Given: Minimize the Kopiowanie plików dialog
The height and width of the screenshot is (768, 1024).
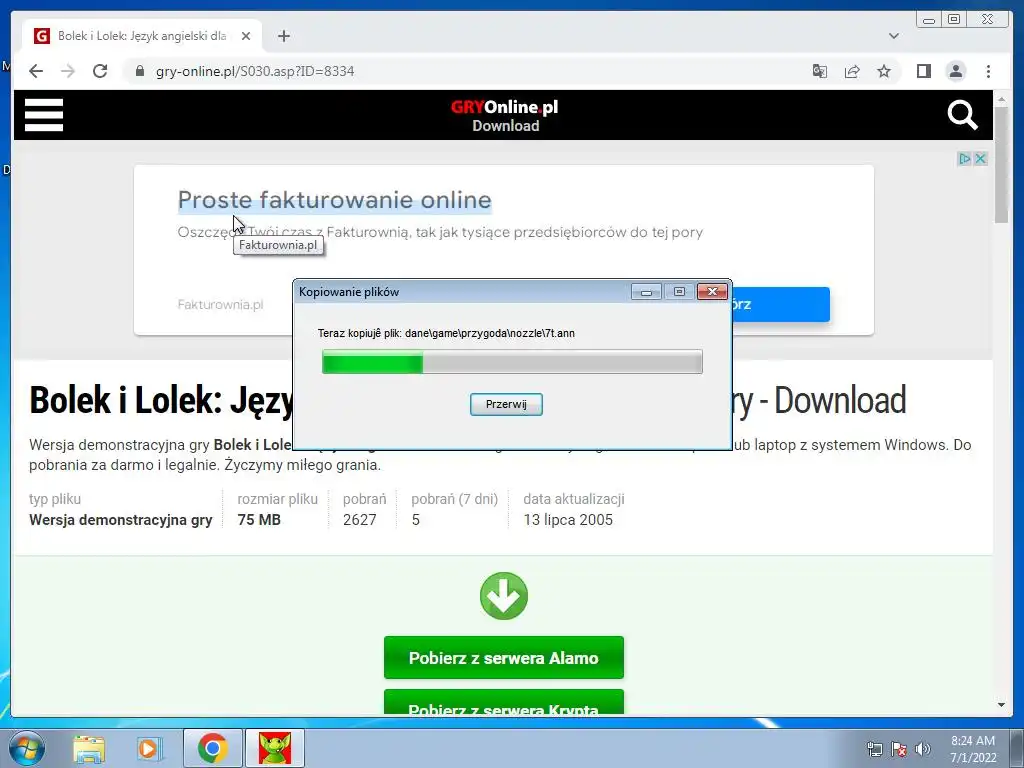Looking at the screenshot, I should tap(646, 292).
